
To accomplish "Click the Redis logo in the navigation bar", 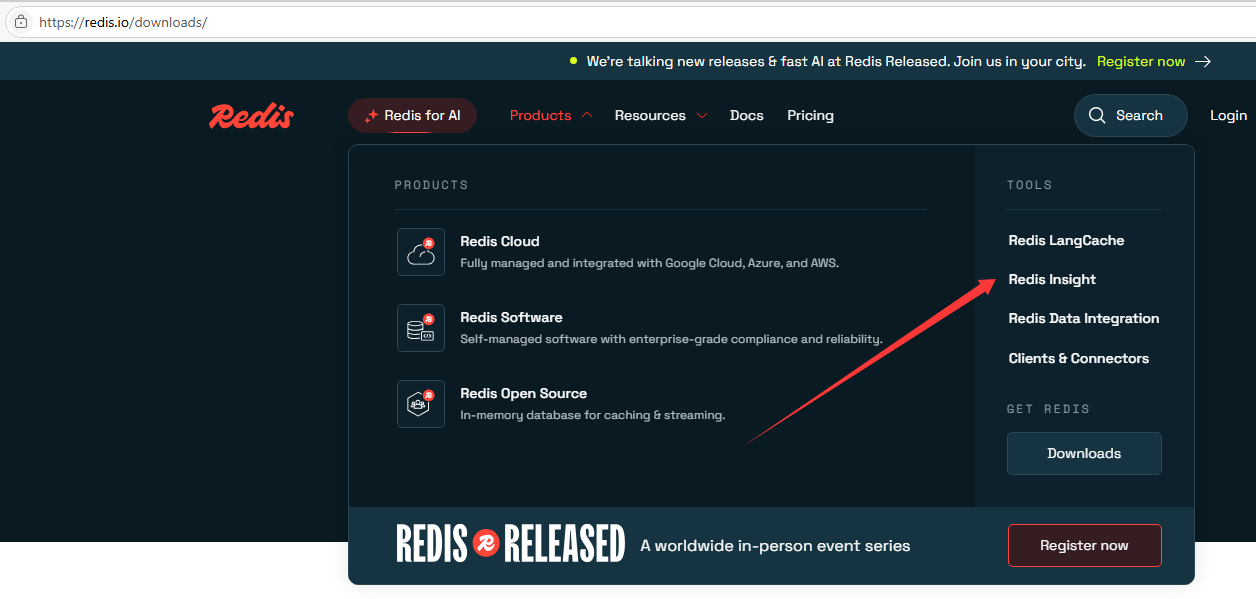I will click(x=250, y=115).
